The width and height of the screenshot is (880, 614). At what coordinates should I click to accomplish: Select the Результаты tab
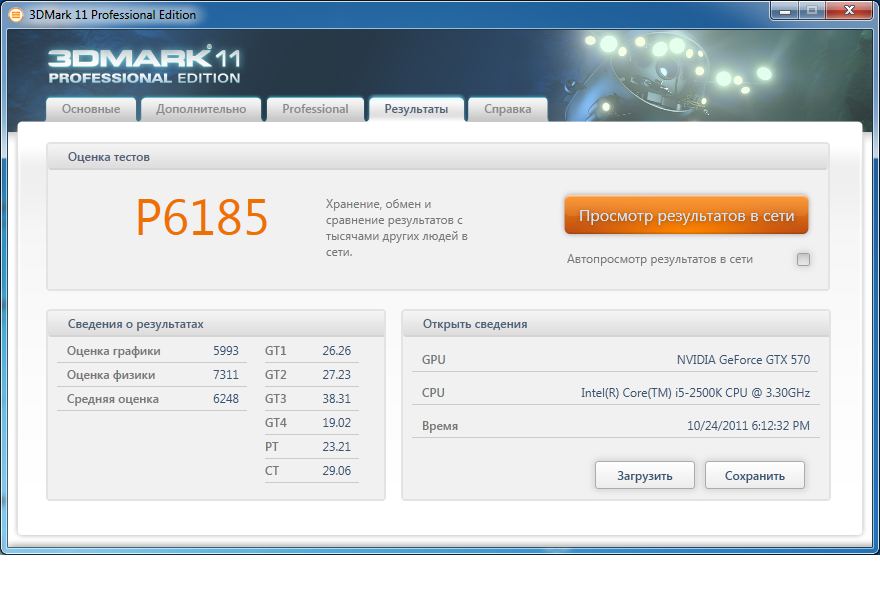[416, 109]
